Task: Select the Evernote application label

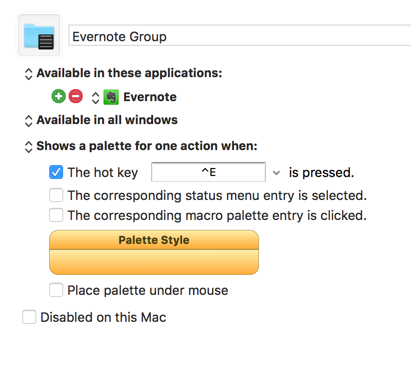Action: [x=150, y=97]
